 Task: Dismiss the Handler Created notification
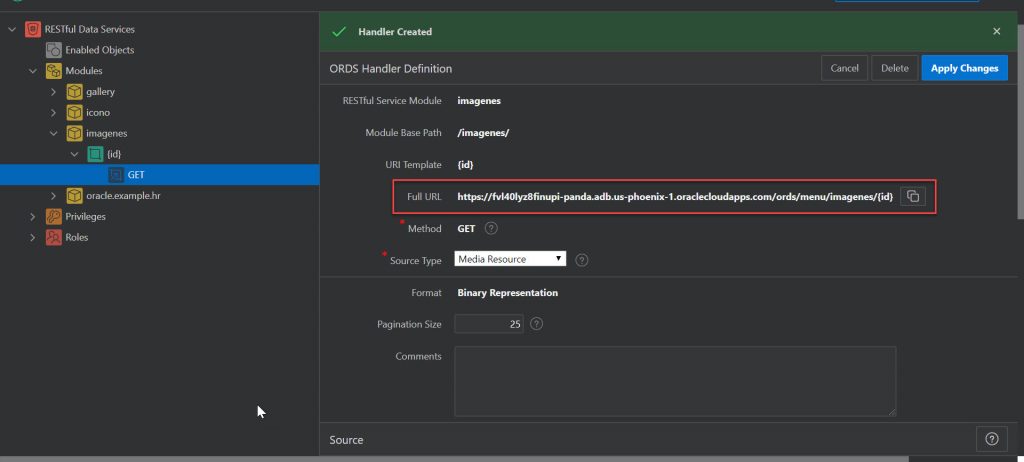point(997,31)
